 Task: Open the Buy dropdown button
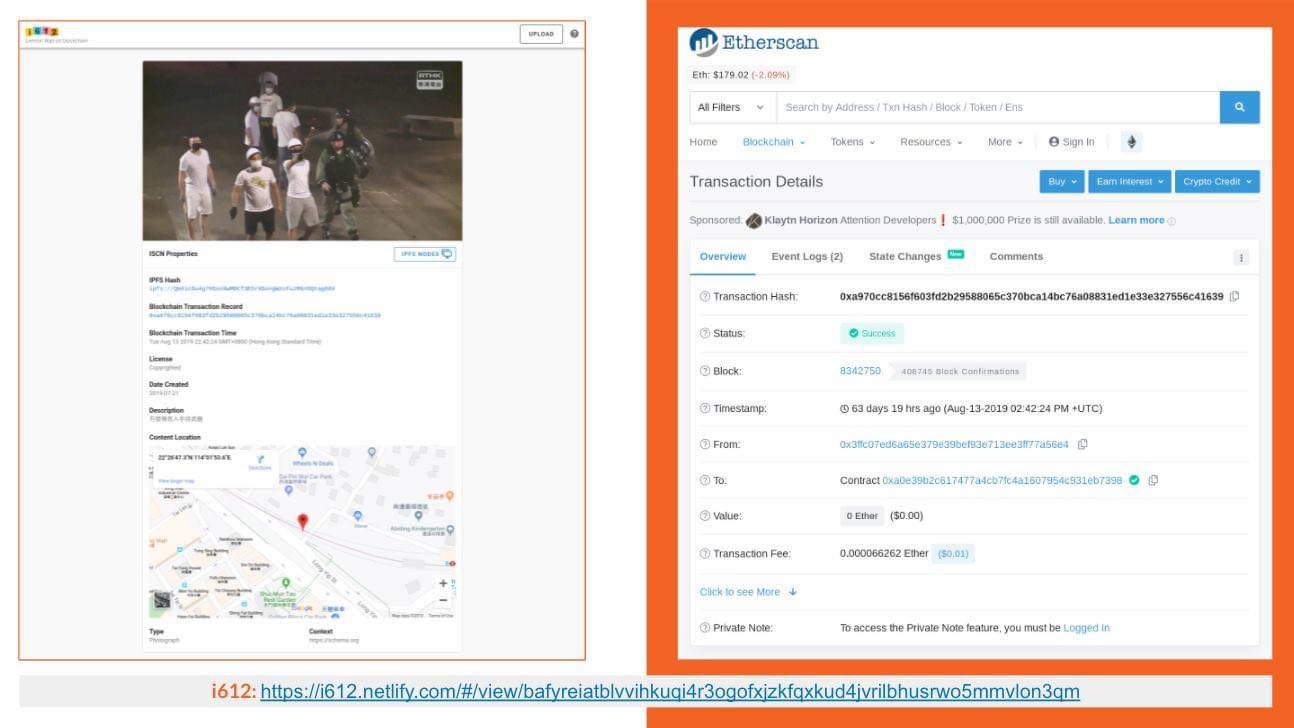(x=1062, y=181)
